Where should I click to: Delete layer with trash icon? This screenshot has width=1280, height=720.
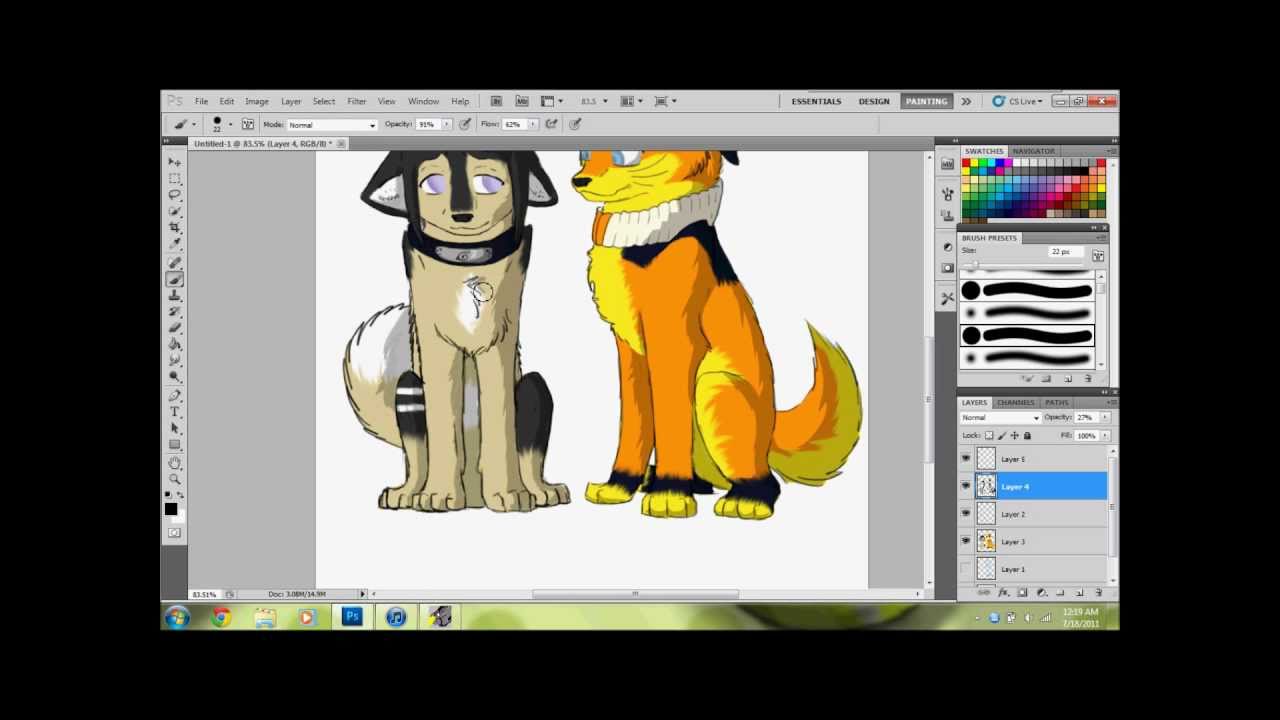(x=1098, y=592)
